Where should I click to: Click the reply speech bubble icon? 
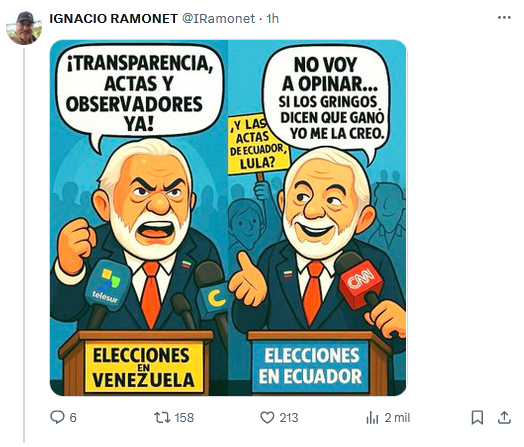click(57, 417)
